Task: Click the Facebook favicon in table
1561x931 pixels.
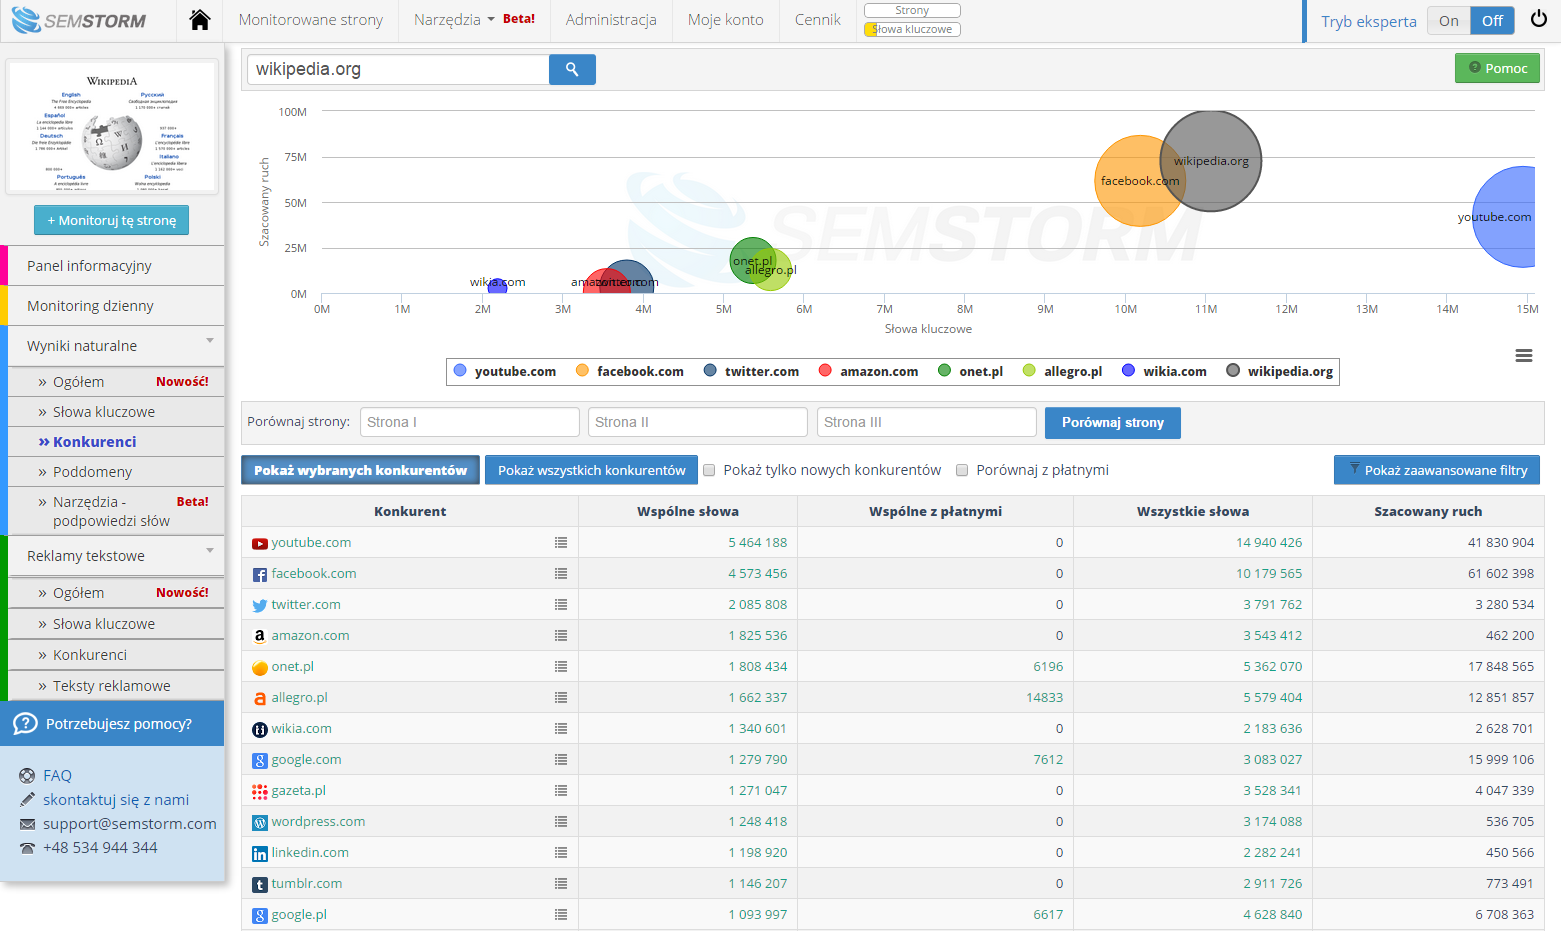Action: click(x=260, y=575)
